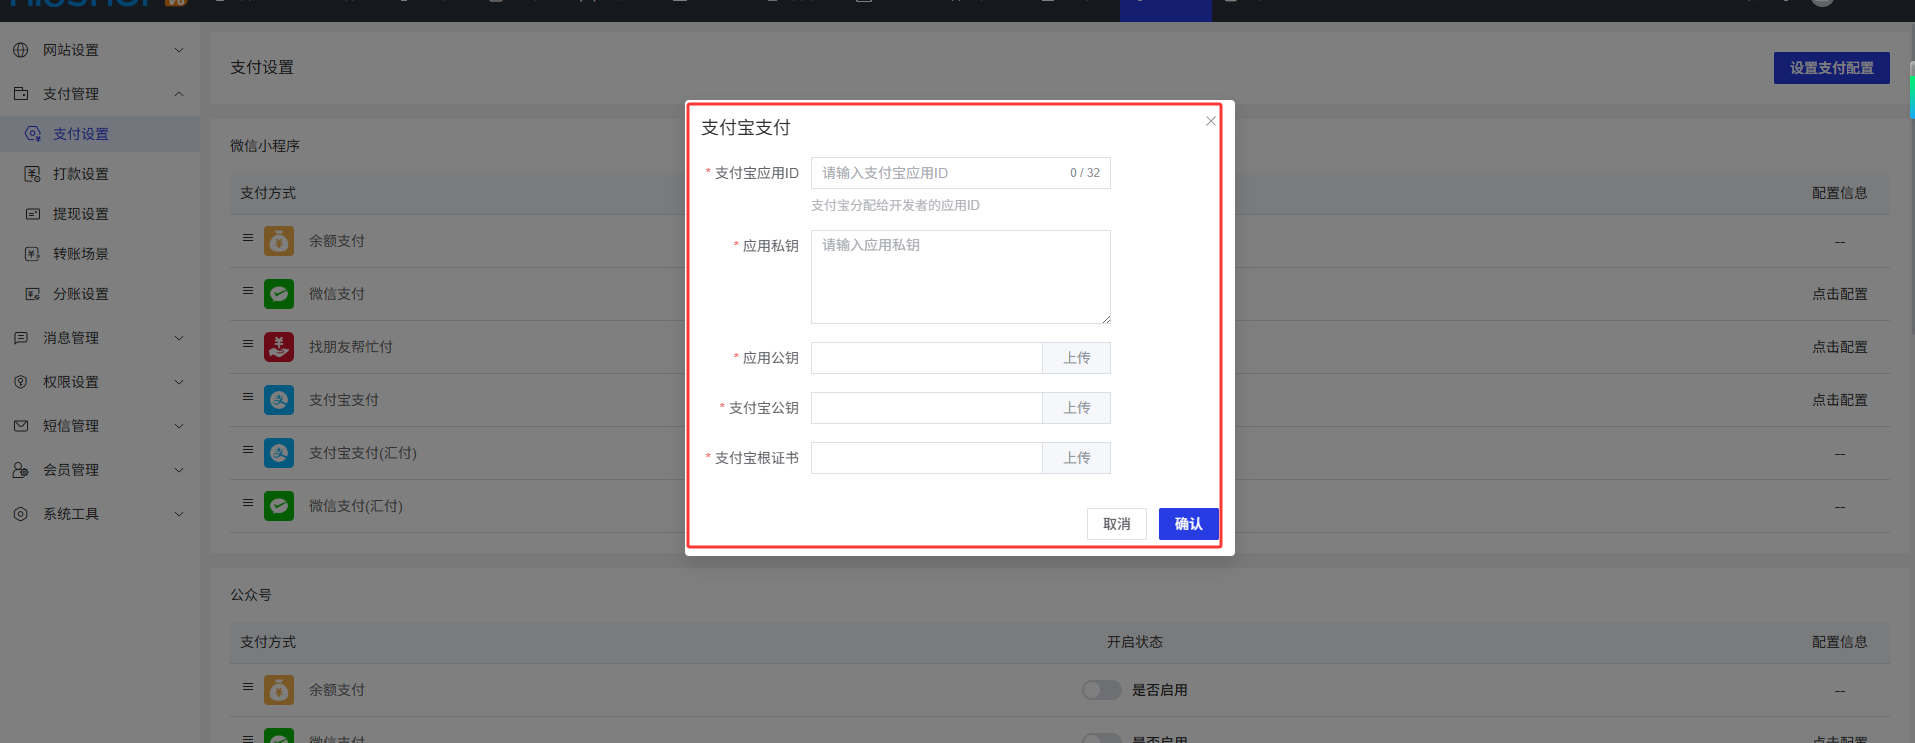Go to 转账场景 in the sidebar
The width and height of the screenshot is (1915, 743).
100,254
